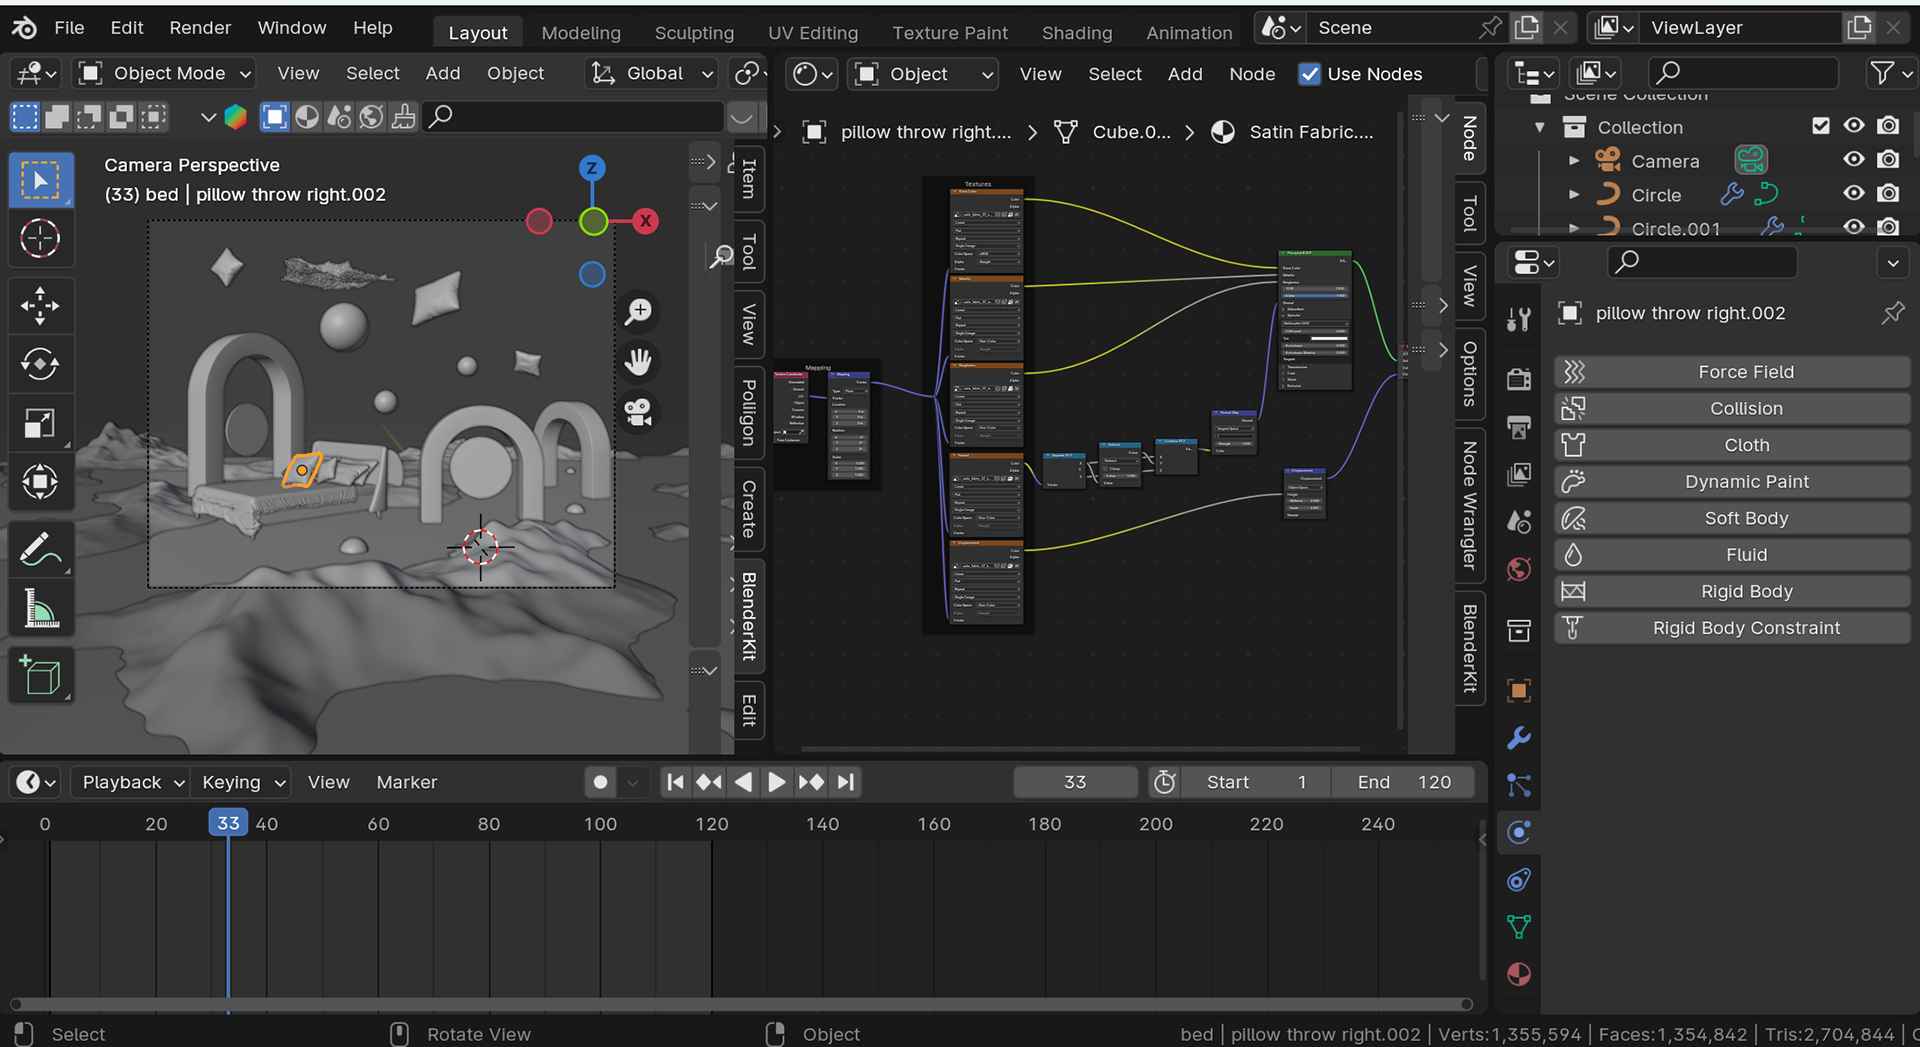Click the X axis on navigation gizmo
This screenshot has height=1047, width=1920.
tap(646, 221)
